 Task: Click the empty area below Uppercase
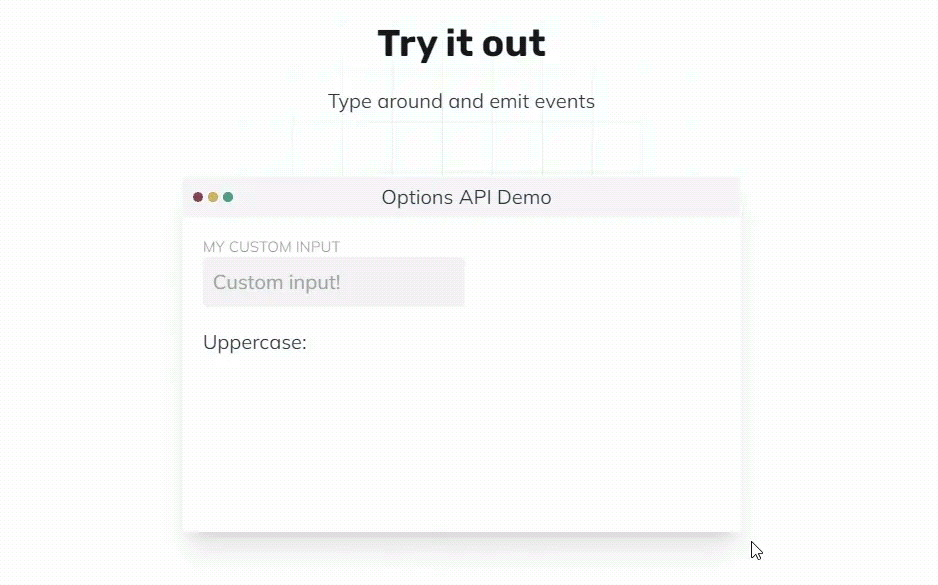[x=460, y=430]
